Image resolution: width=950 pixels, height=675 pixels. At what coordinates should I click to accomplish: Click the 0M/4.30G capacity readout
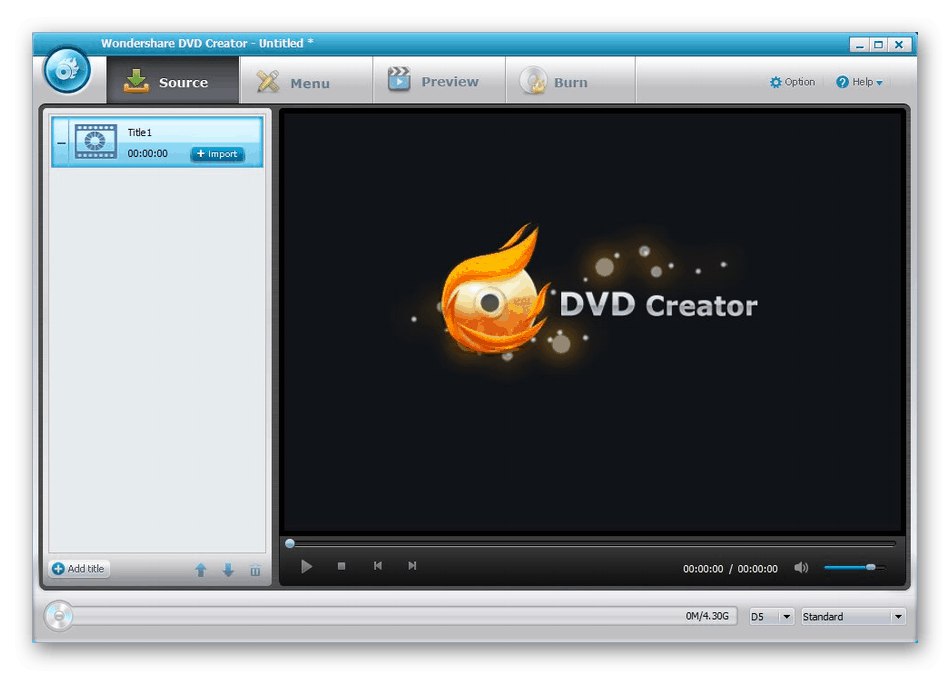tap(707, 616)
